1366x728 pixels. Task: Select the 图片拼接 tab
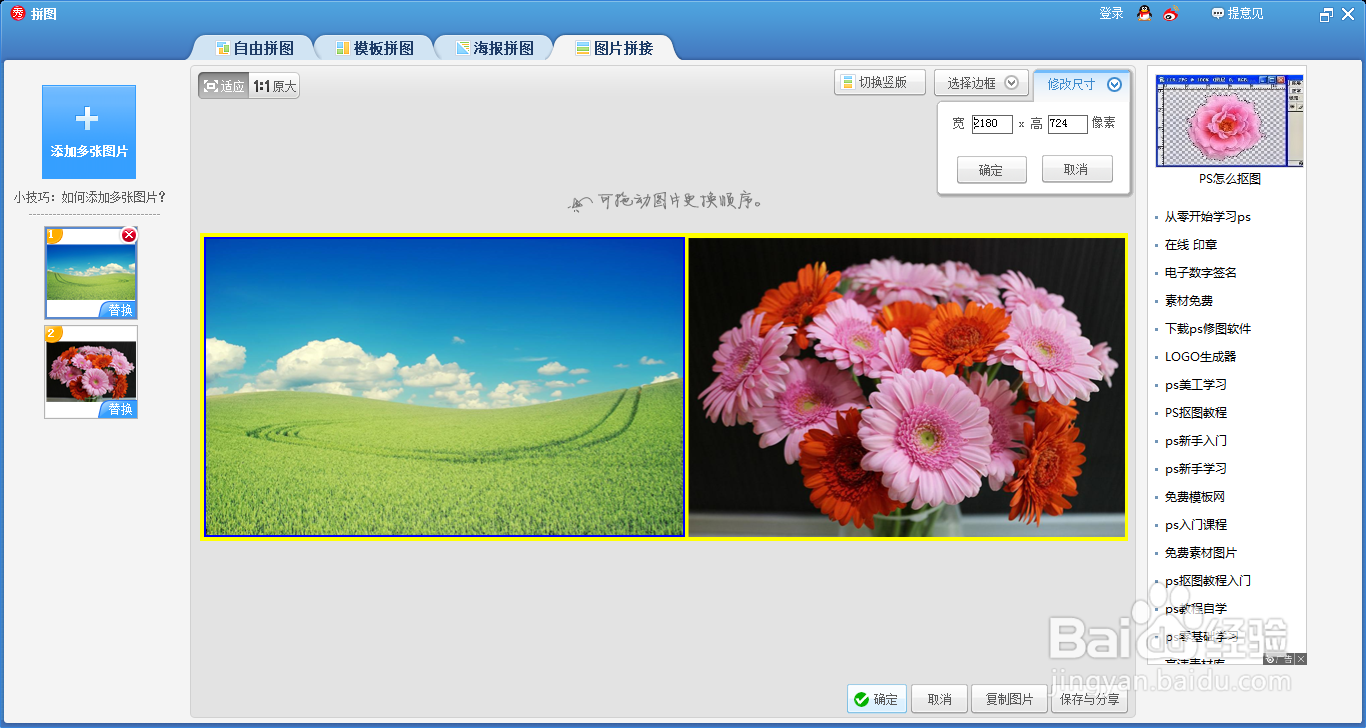tap(614, 48)
